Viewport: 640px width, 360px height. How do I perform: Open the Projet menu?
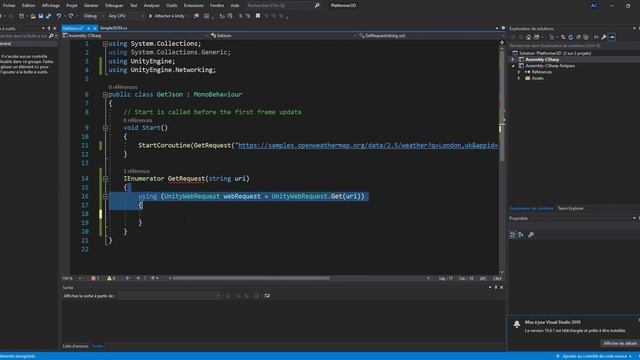pyautogui.click(x=72, y=5)
